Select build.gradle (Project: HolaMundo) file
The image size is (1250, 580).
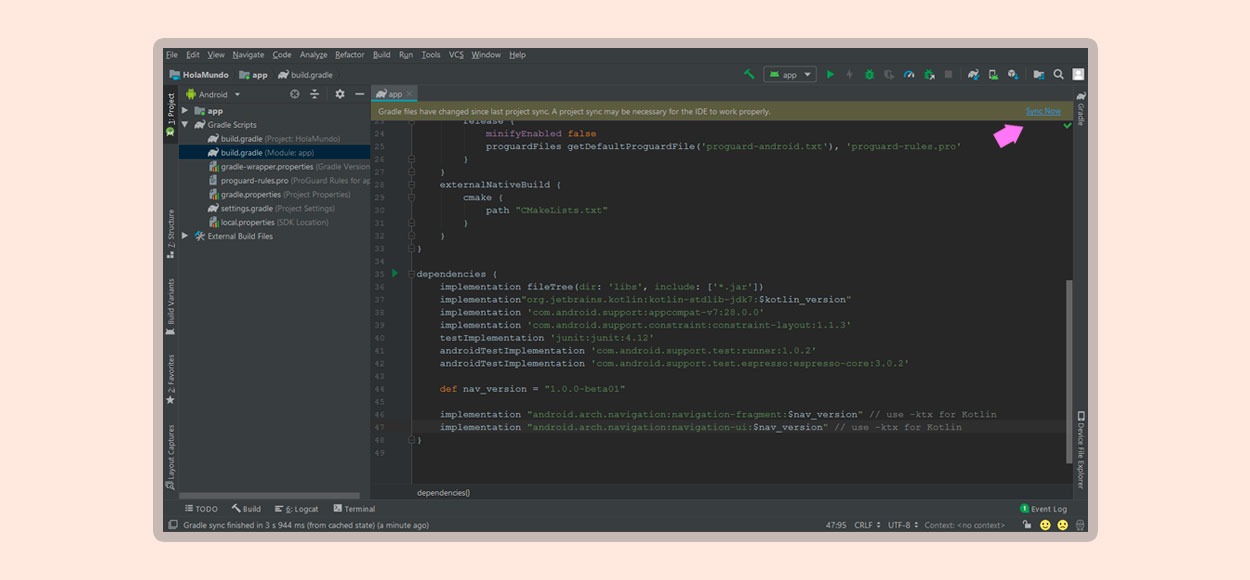point(274,139)
